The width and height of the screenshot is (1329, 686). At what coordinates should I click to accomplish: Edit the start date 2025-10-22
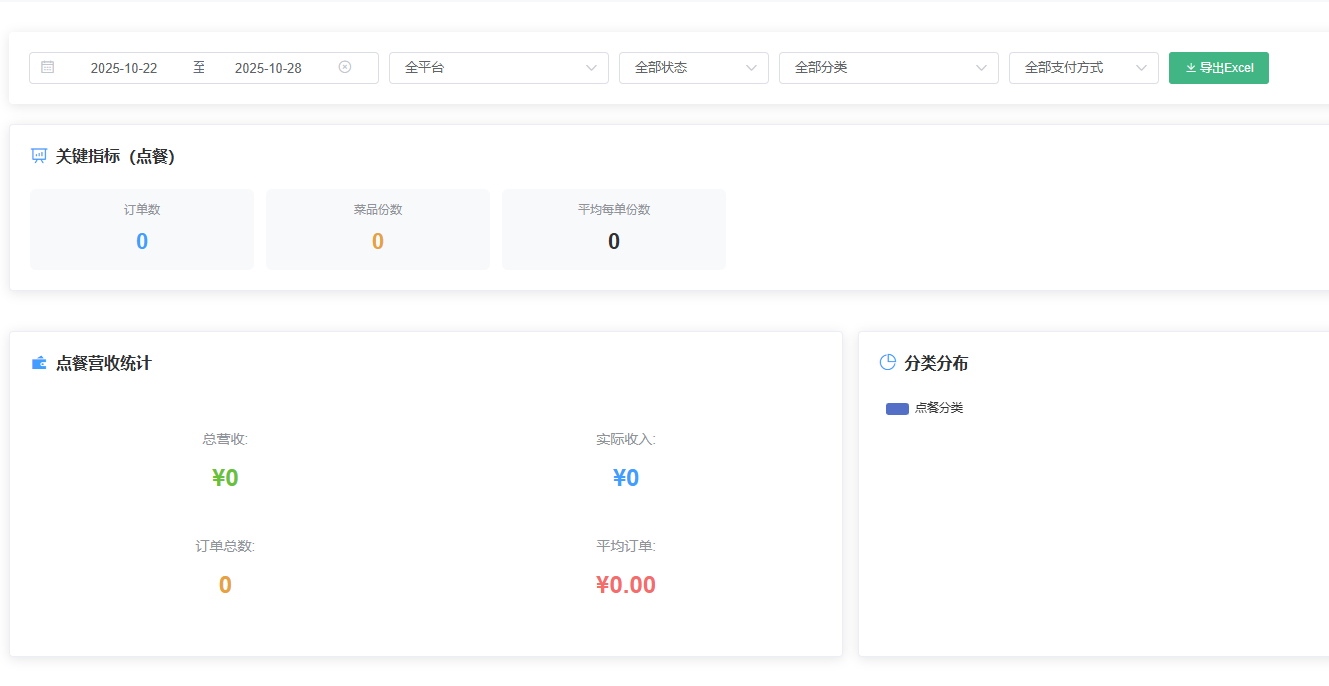click(x=124, y=68)
